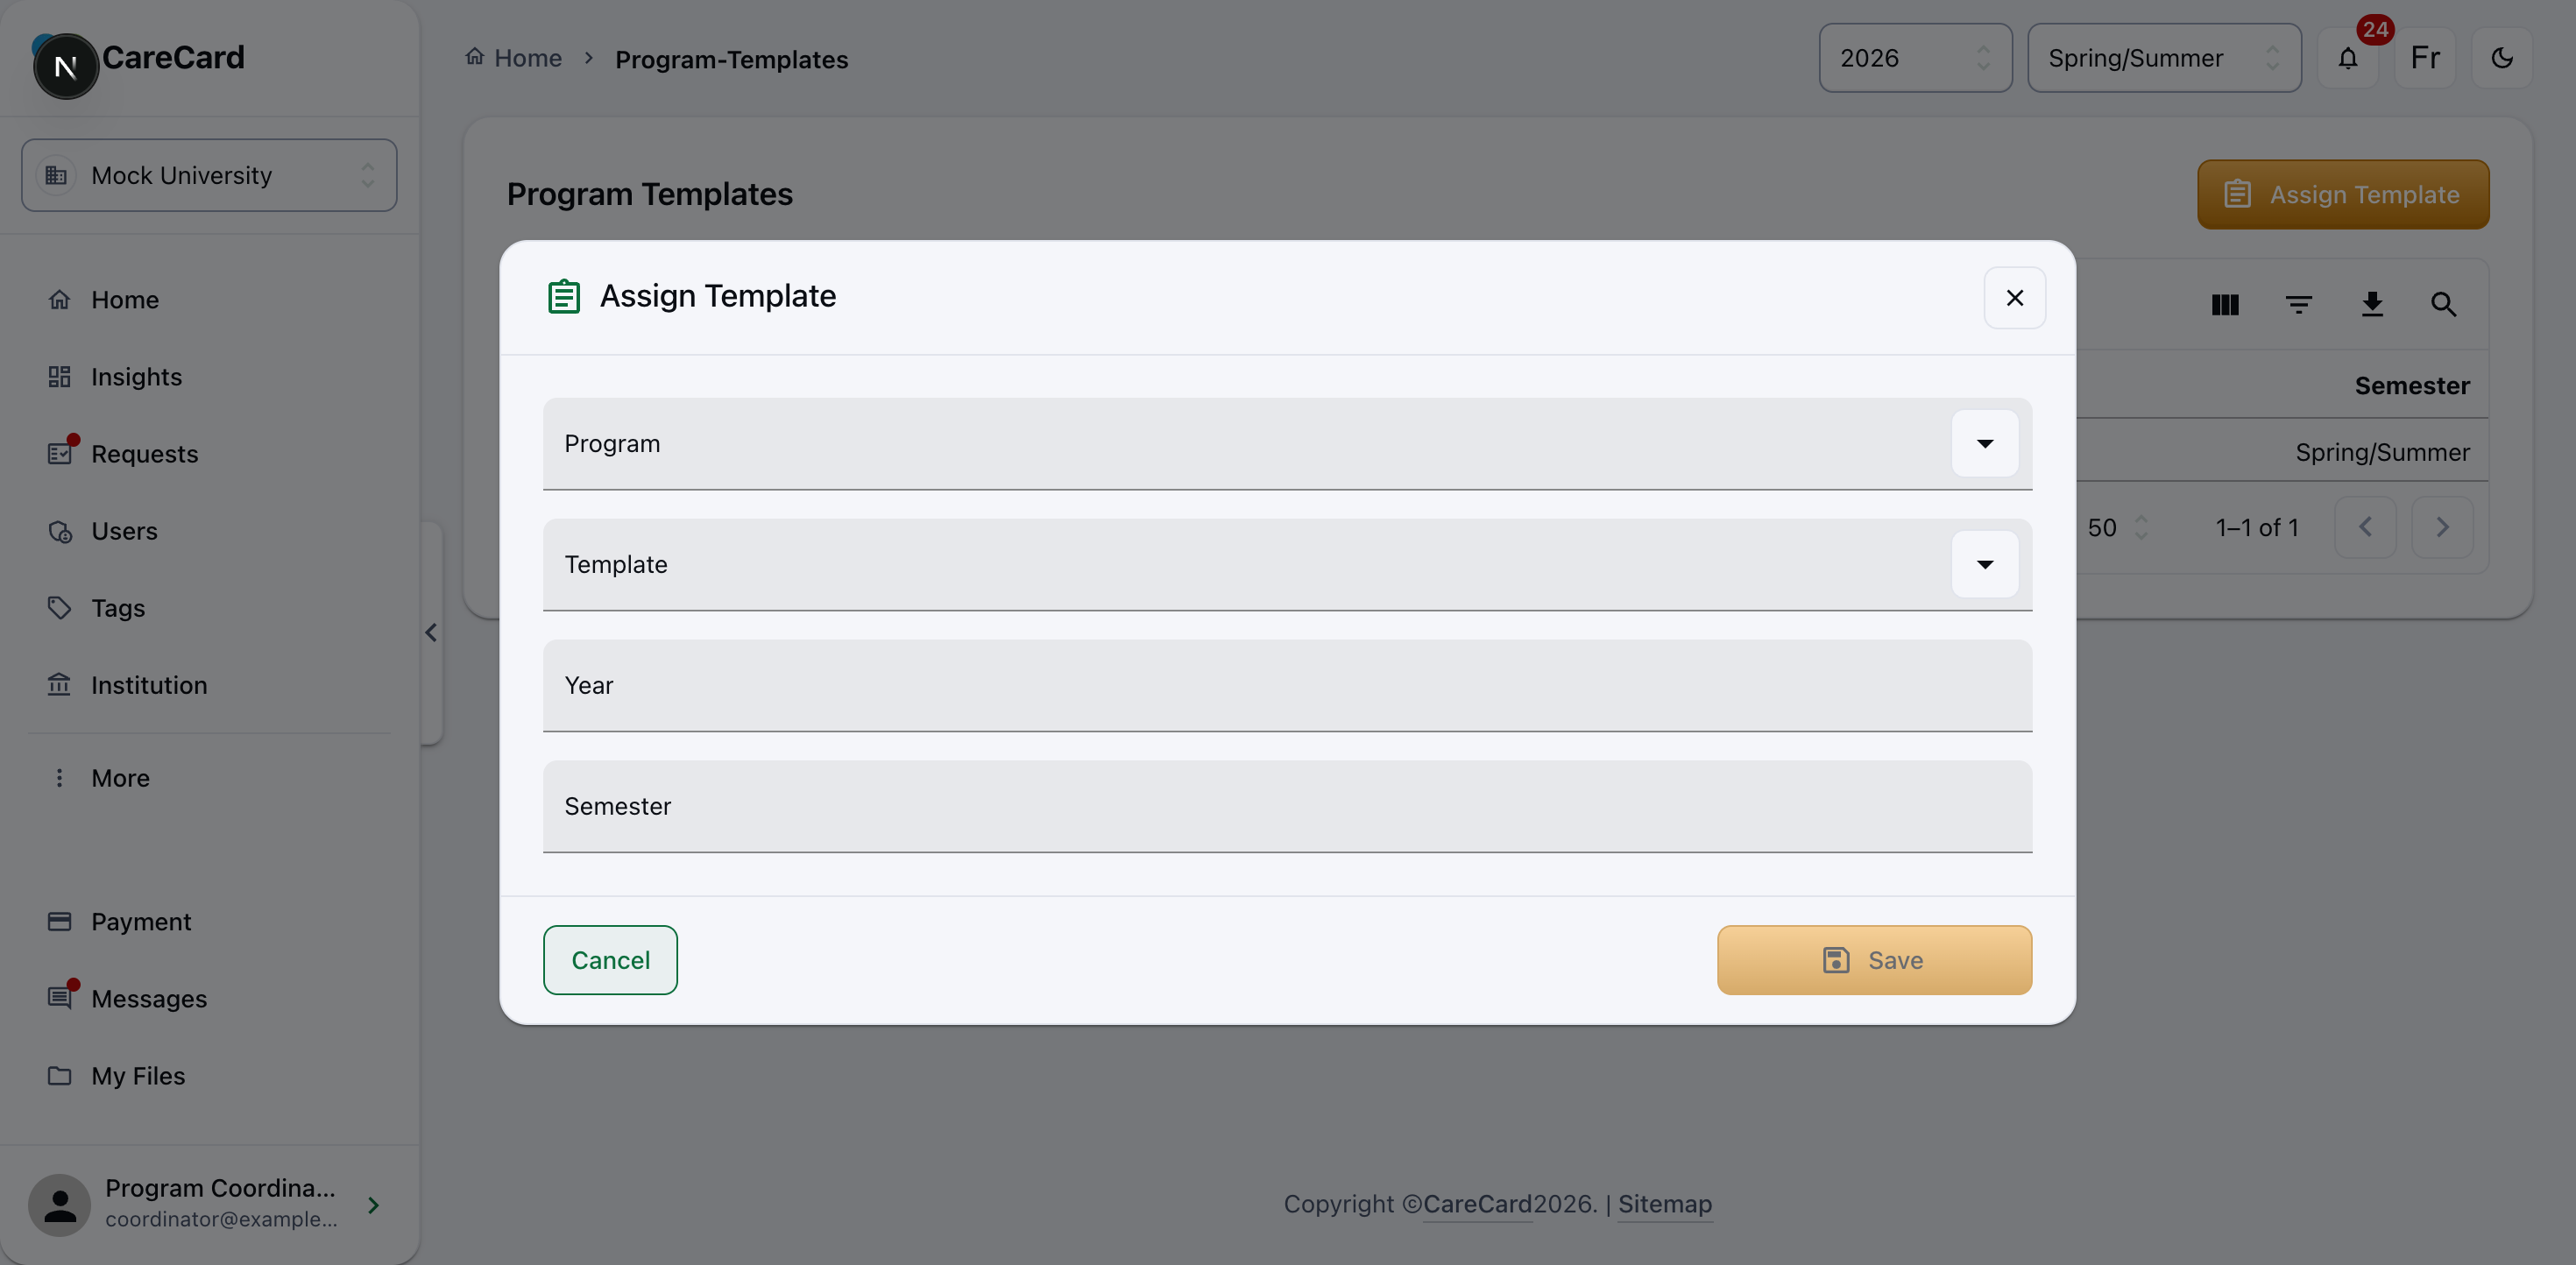Screen dimensions: 2576x1265
Task: Open the Sitemap footer link
Action: coord(1664,1204)
